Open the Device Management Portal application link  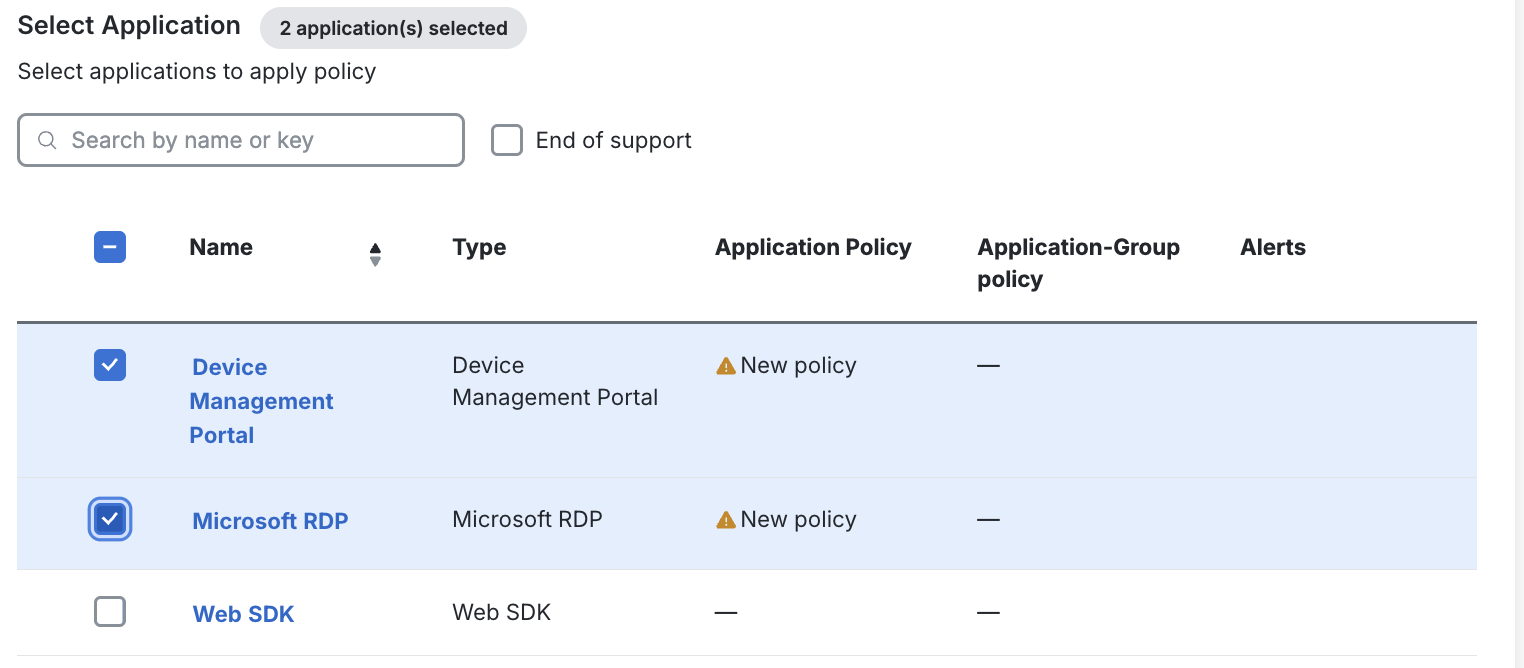[261, 400]
